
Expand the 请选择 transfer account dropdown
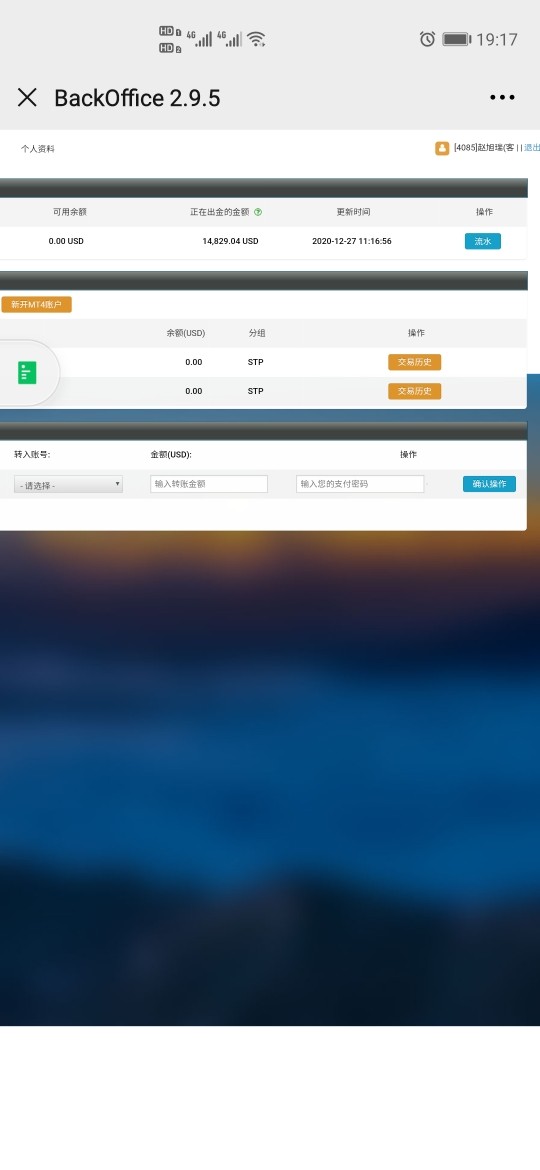tap(69, 484)
